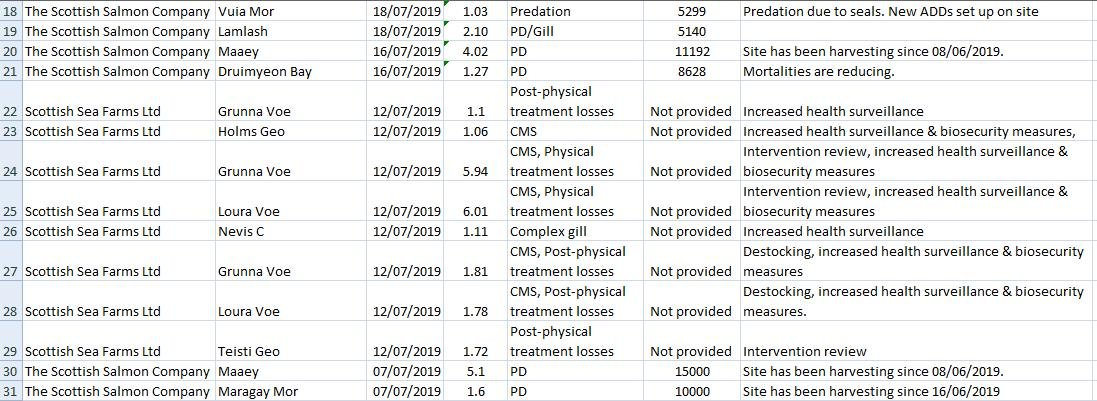This screenshot has height=401, width=1097.
Task: Click the PD/Gill cause cell
Action: click(535, 31)
